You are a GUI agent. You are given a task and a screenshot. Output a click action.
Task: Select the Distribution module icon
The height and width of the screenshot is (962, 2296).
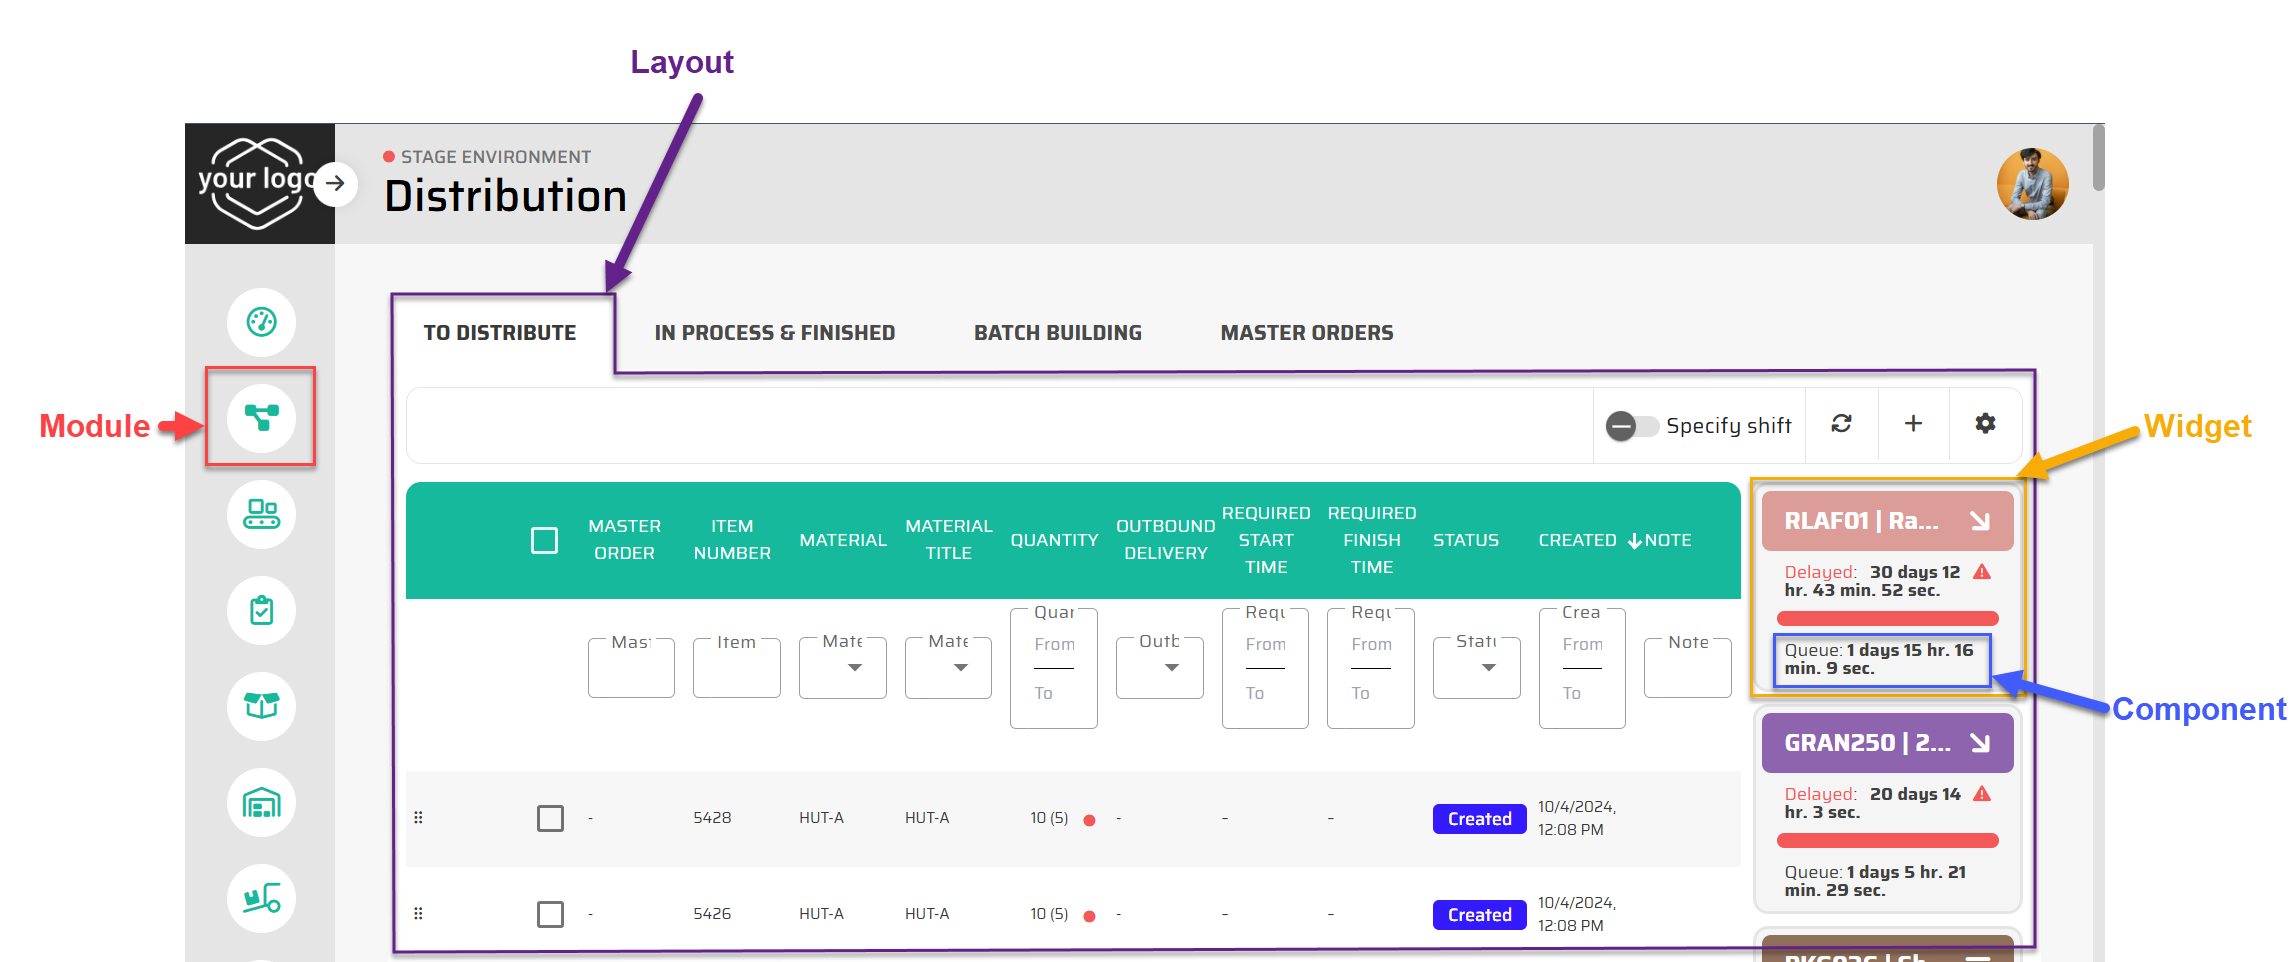coord(261,417)
